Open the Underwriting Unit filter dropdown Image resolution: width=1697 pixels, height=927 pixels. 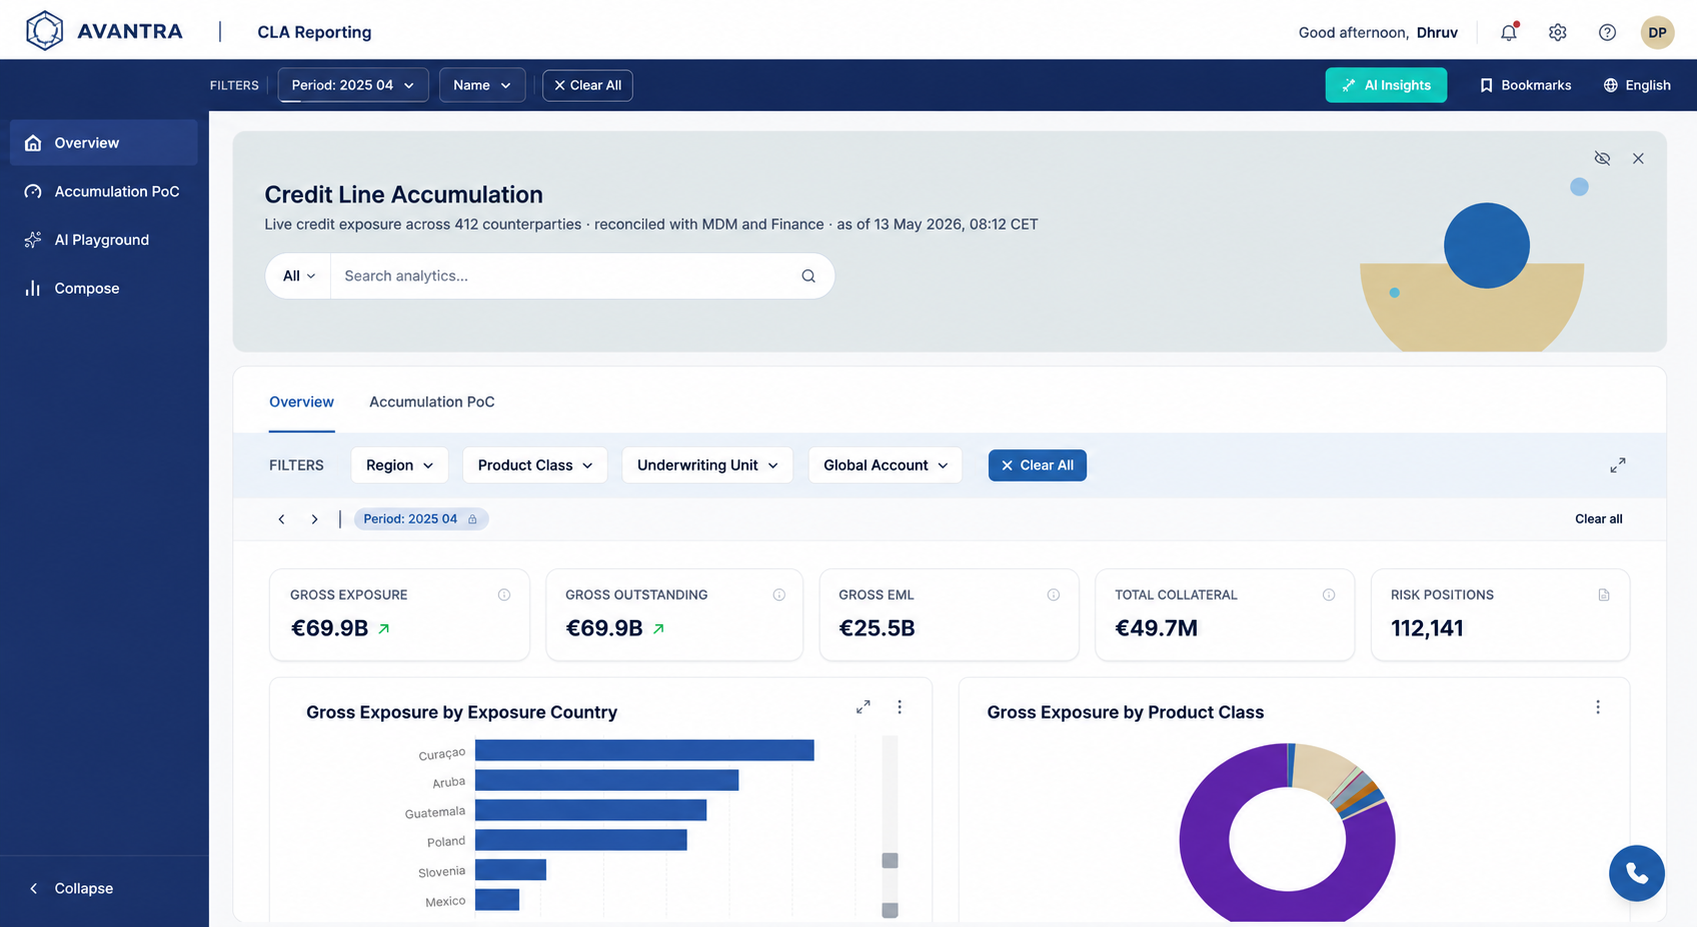pyautogui.click(x=707, y=465)
